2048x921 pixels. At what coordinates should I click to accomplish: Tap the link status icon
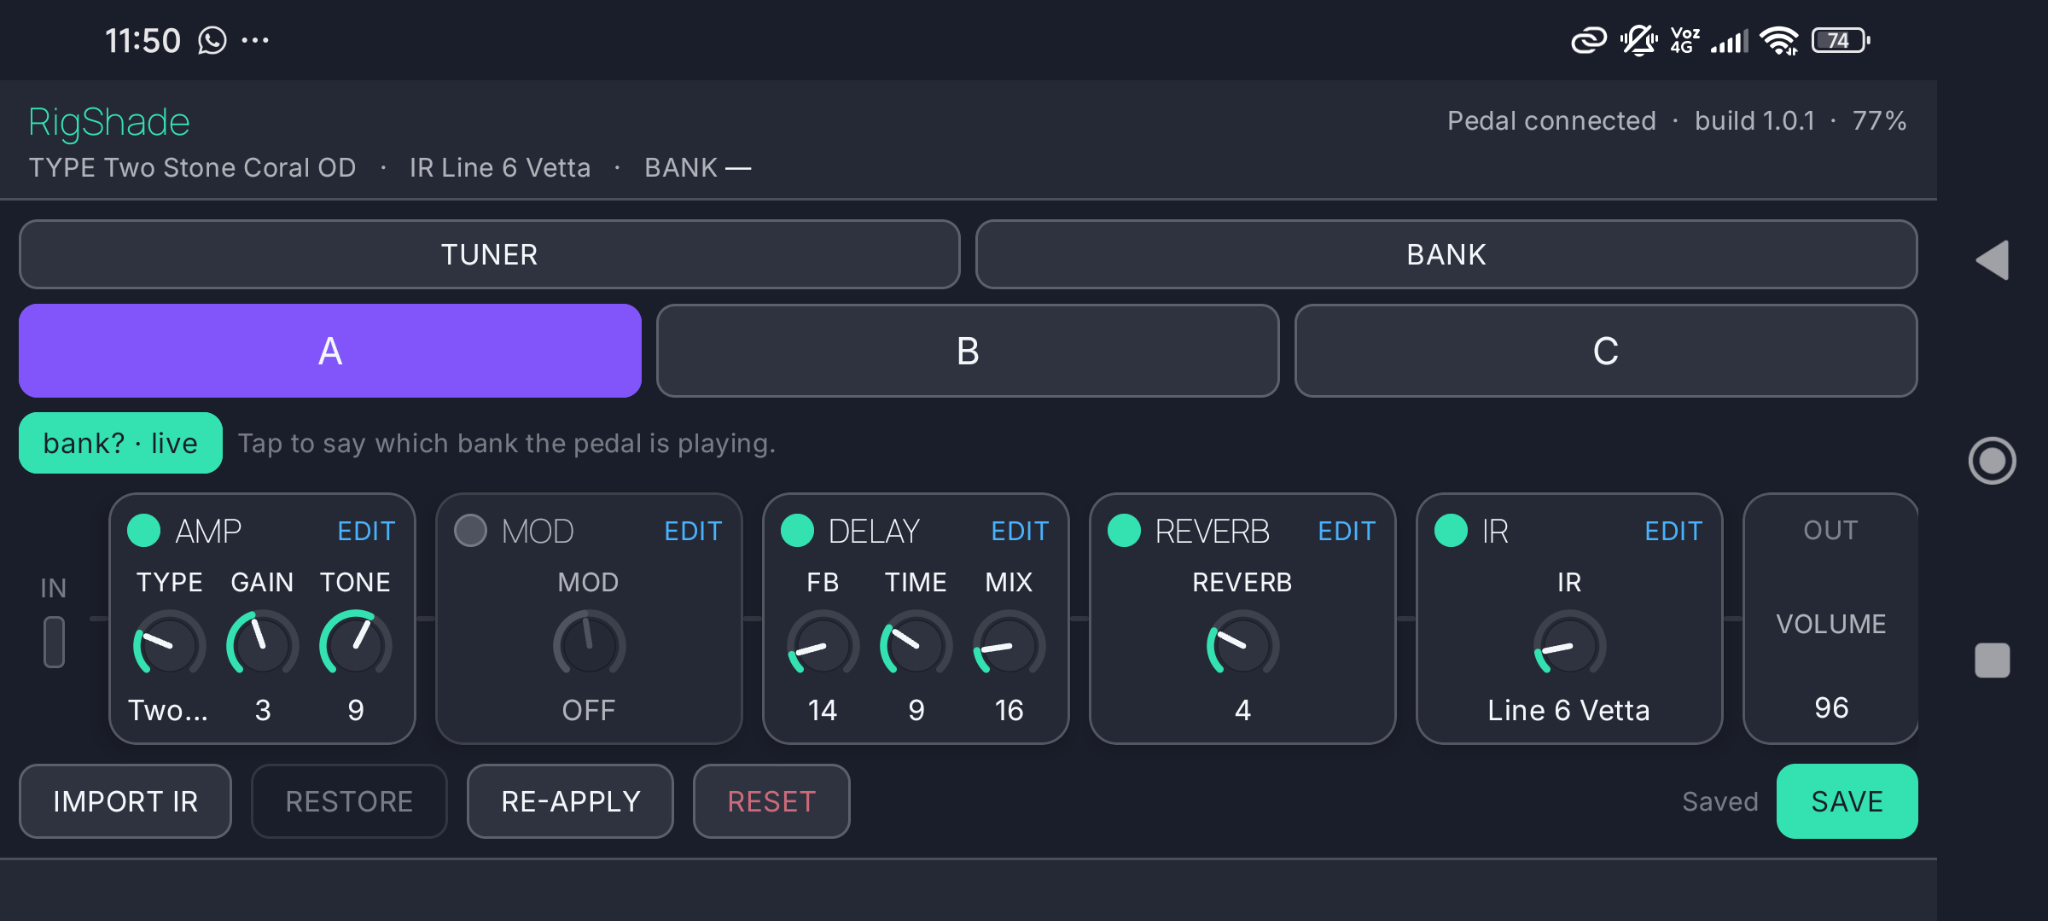(x=1589, y=40)
